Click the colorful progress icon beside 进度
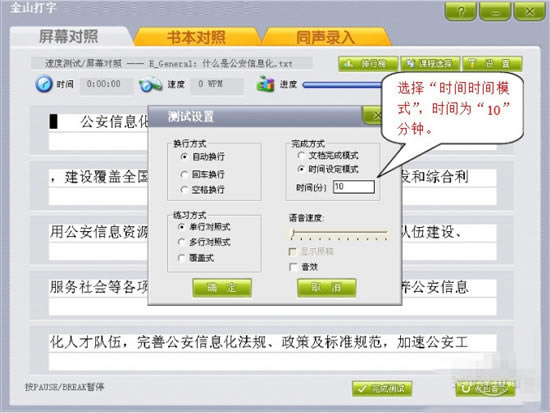The height and width of the screenshot is (413, 550). (x=266, y=84)
